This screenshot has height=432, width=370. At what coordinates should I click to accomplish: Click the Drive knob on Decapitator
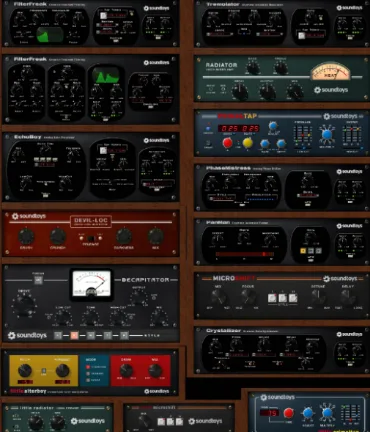coord(25,305)
